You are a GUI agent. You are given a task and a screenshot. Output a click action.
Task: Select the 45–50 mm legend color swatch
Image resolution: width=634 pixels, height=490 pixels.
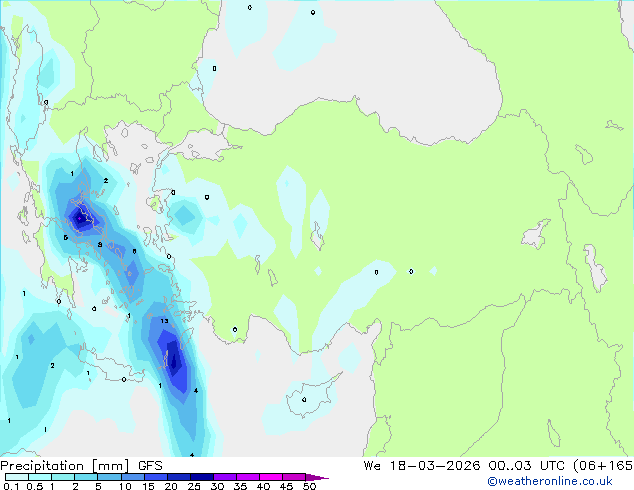[x=294, y=477]
